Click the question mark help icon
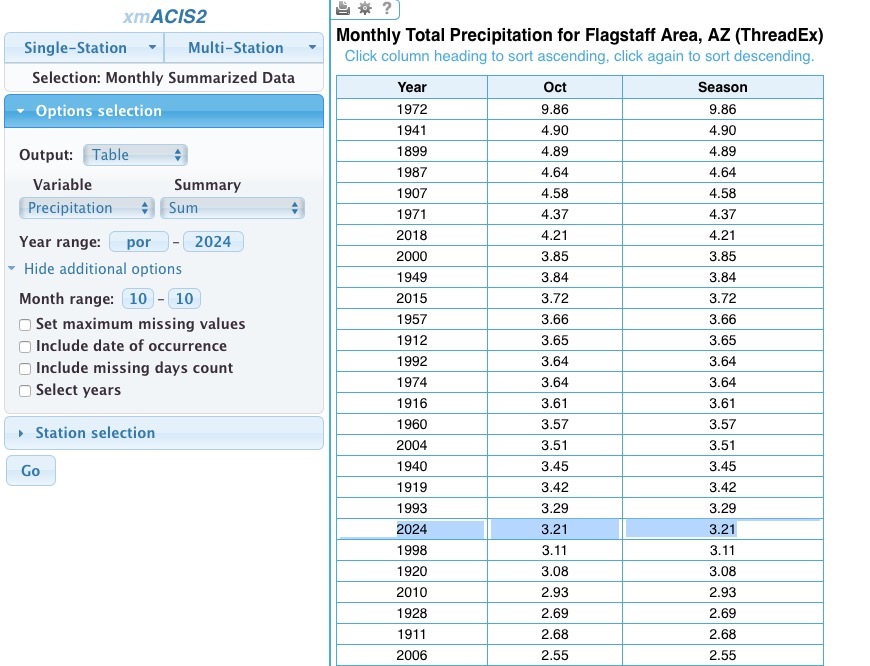 pos(387,8)
